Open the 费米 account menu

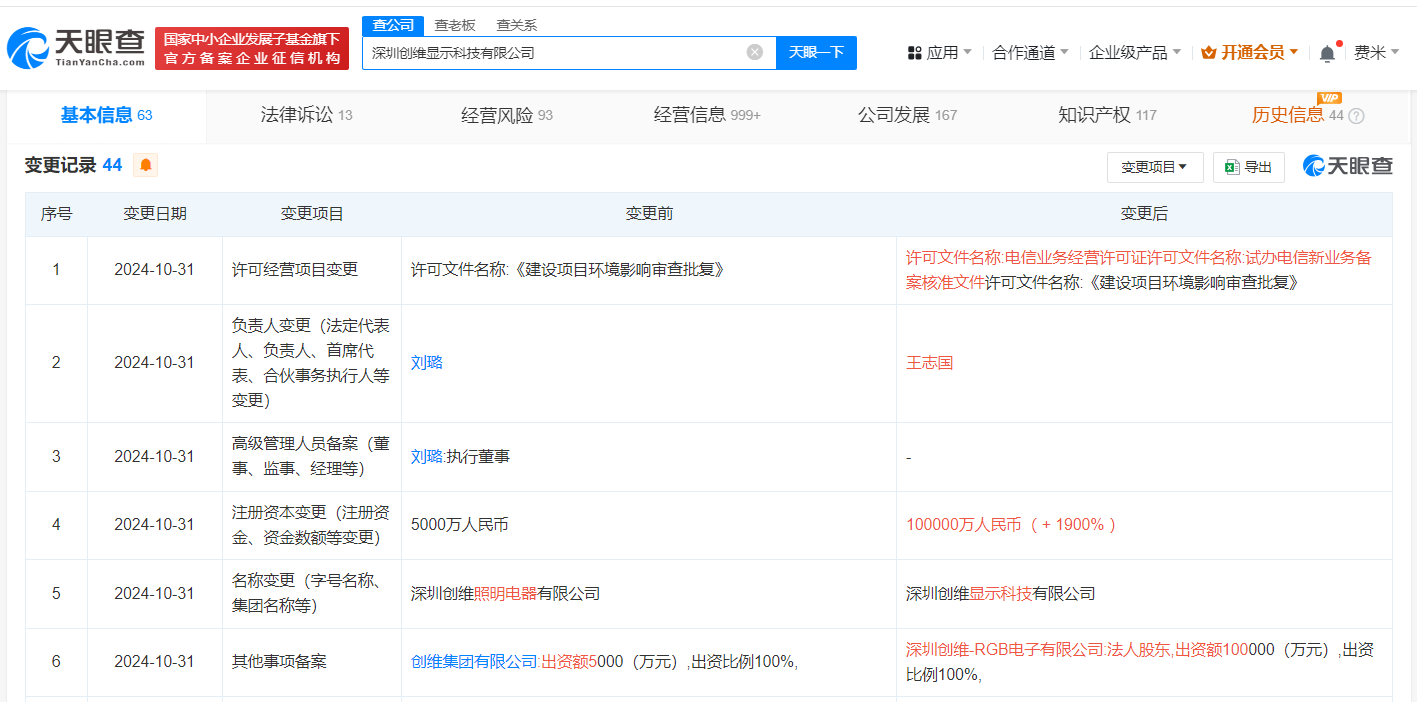(x=1377, y=52)
